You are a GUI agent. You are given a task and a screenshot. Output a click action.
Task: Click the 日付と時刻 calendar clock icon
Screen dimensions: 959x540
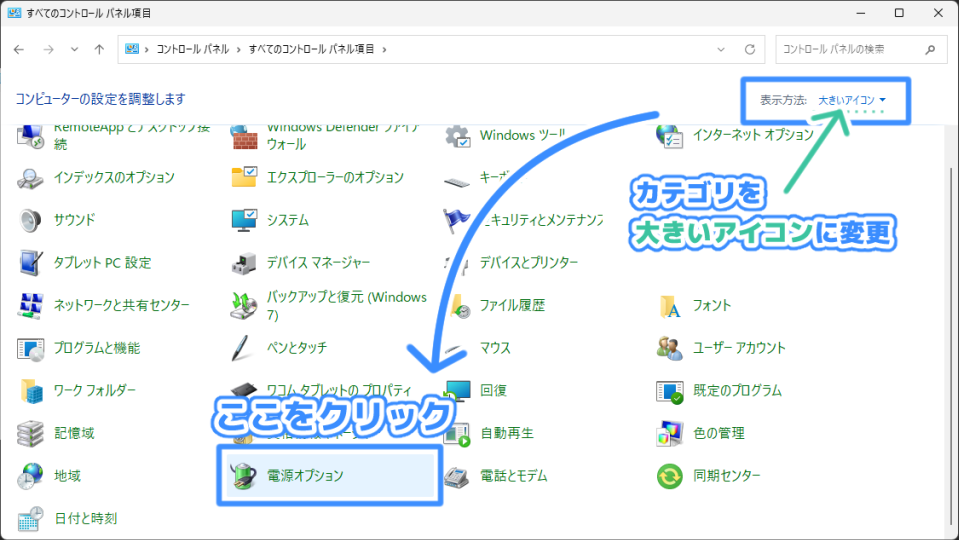coord(30,519)
